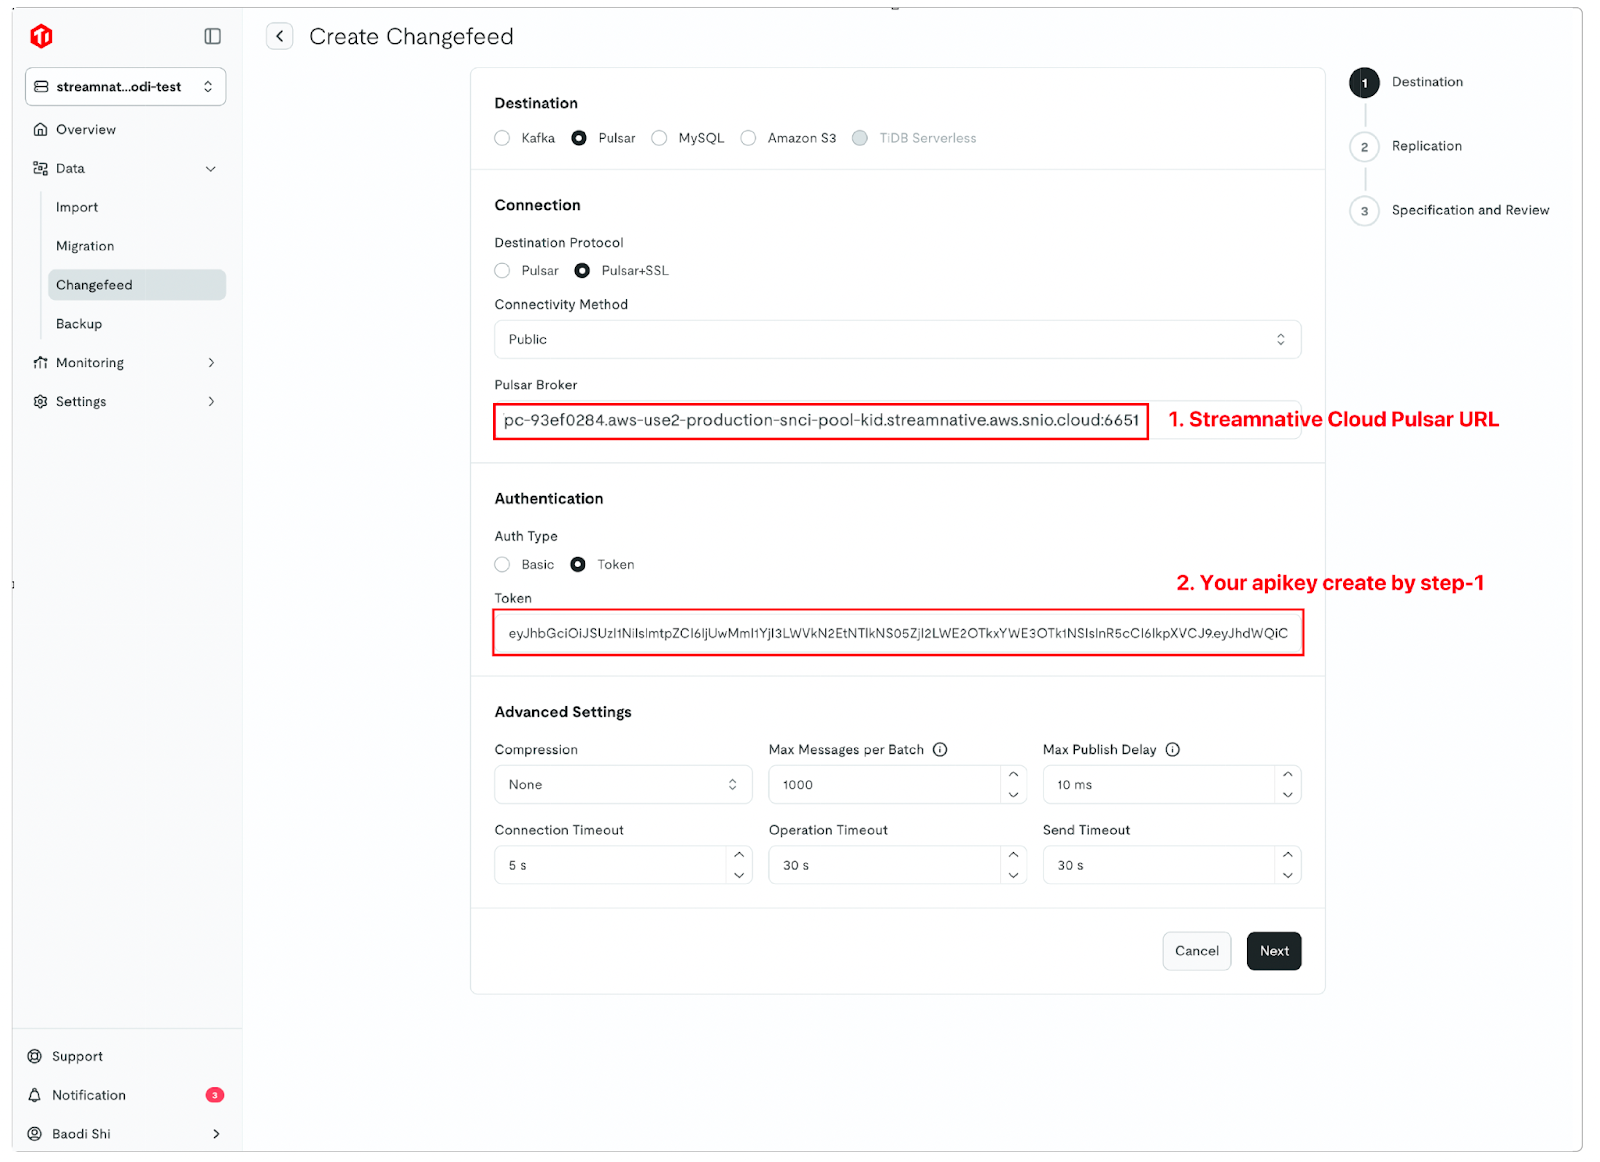The height and width of the screenshot is (1162, 1600).
Task: Click the Next button
Action: tap(1273, 951)
